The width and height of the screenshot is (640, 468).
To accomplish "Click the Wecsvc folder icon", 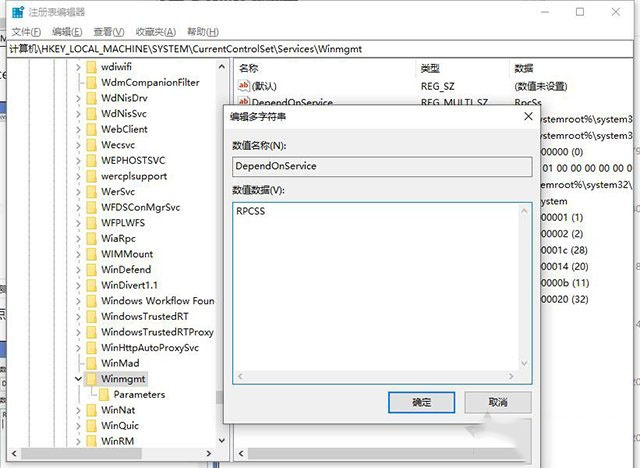I will coord(91,145).
